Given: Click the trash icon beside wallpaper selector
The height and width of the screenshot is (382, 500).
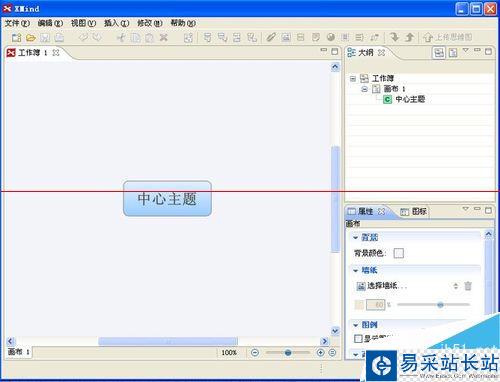Looking at the screenshot, I should point(468,286).
